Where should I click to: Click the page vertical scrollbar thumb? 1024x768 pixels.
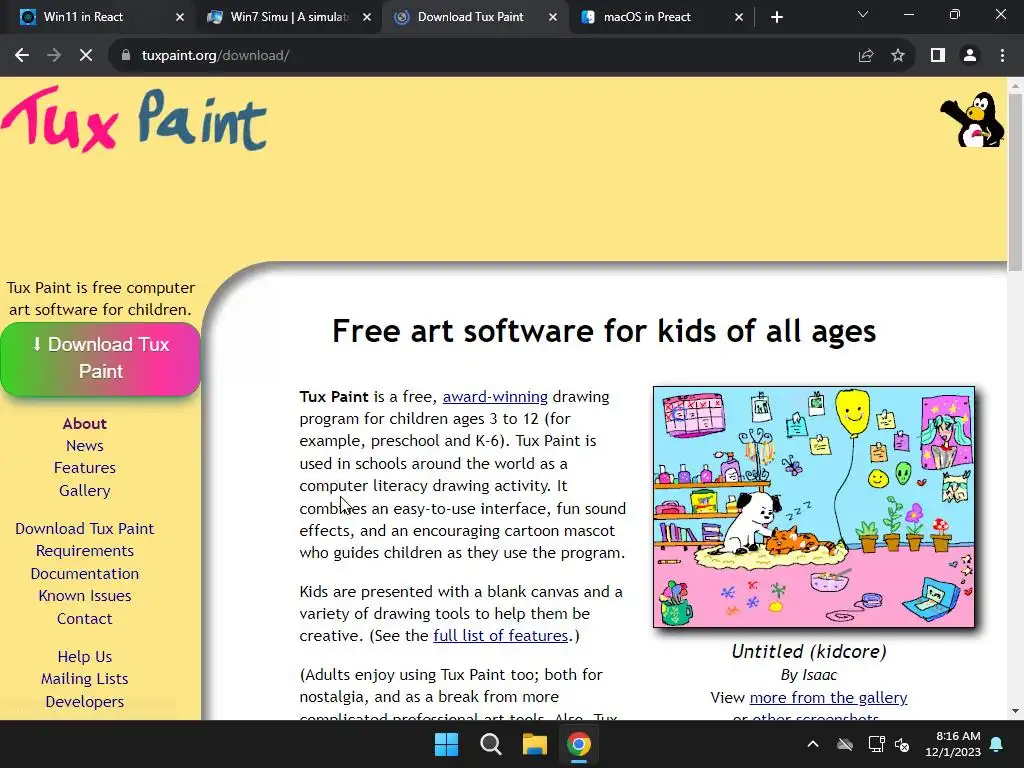pyautogui.click(x=1016, y=182)
